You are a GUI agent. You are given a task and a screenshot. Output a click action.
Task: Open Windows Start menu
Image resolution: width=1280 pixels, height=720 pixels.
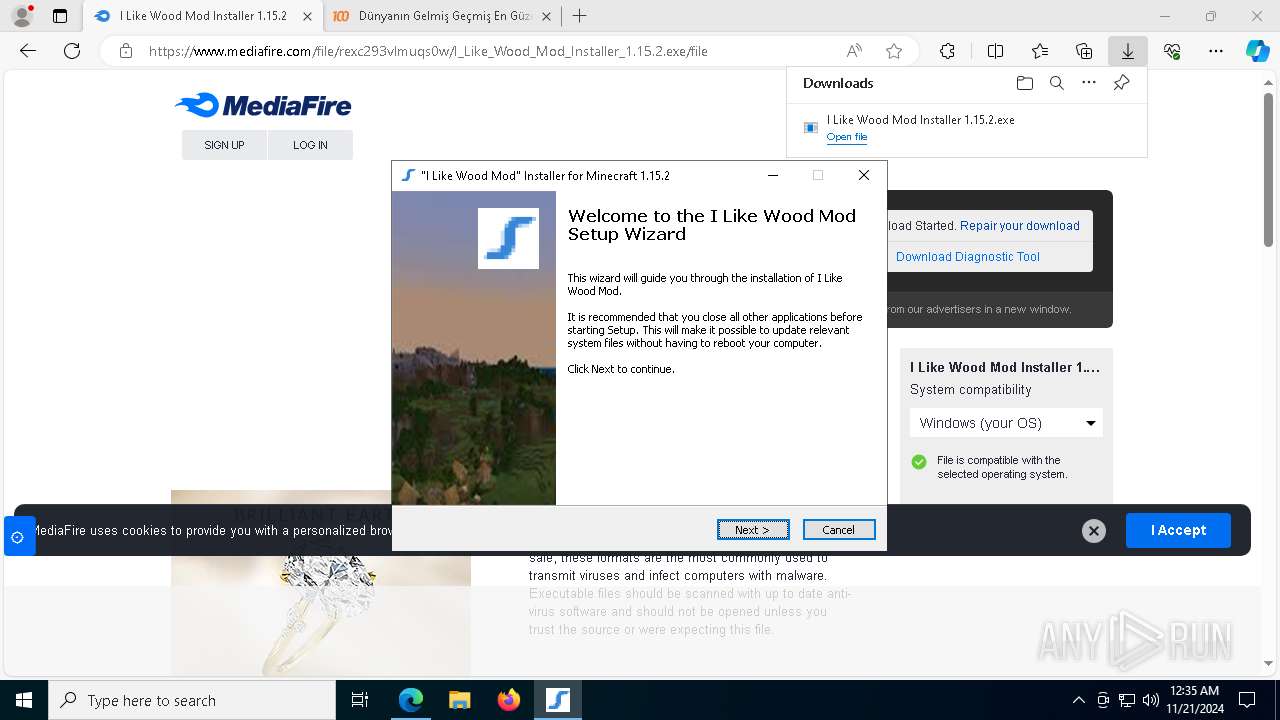pos(24,700)
